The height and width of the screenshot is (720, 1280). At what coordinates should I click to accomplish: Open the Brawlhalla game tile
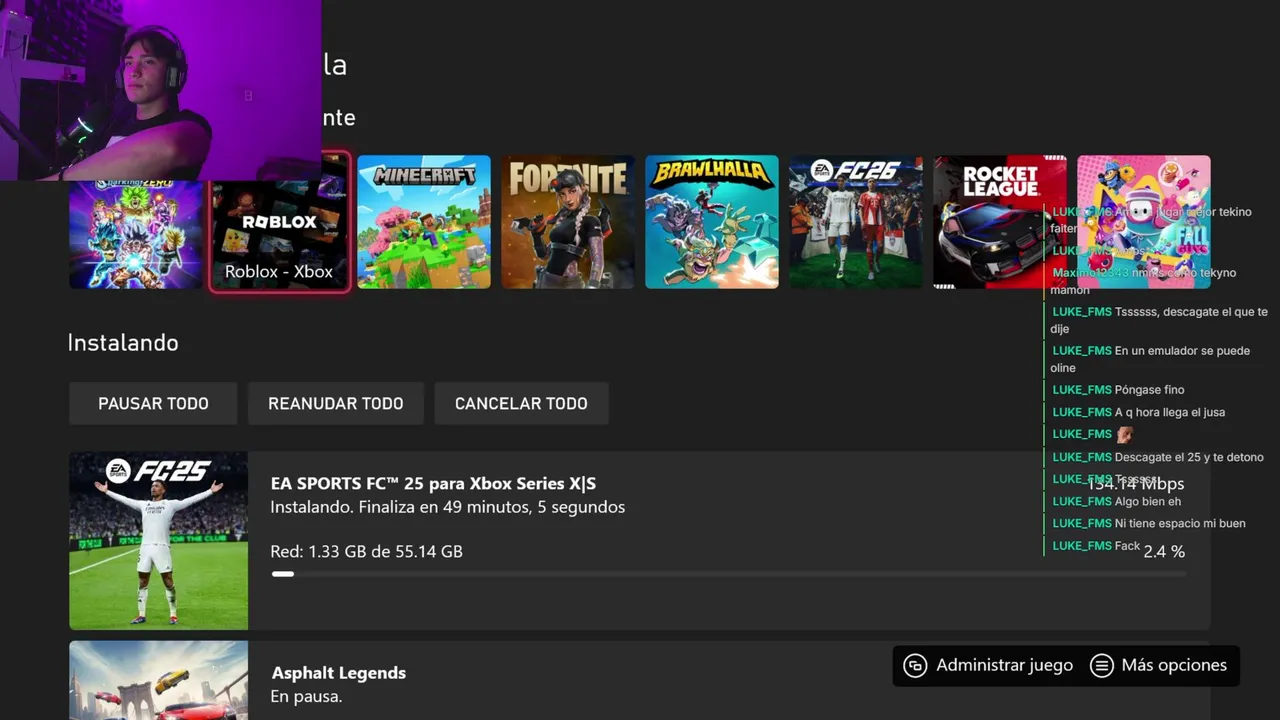pos(712,222)
